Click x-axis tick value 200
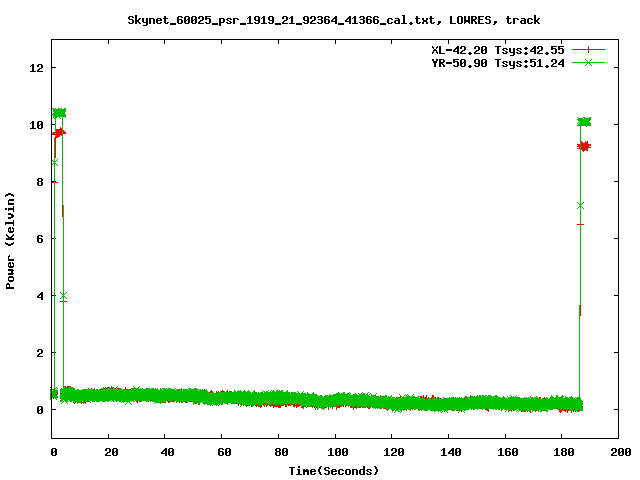This screenshot has height=480, width=640. (620, 452)
